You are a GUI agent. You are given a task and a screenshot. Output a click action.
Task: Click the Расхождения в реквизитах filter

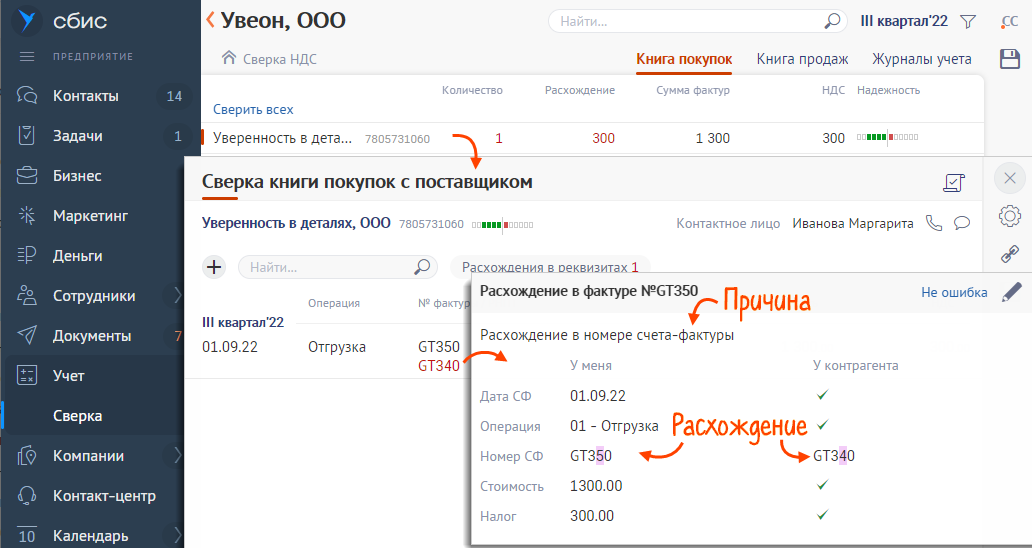550,267
